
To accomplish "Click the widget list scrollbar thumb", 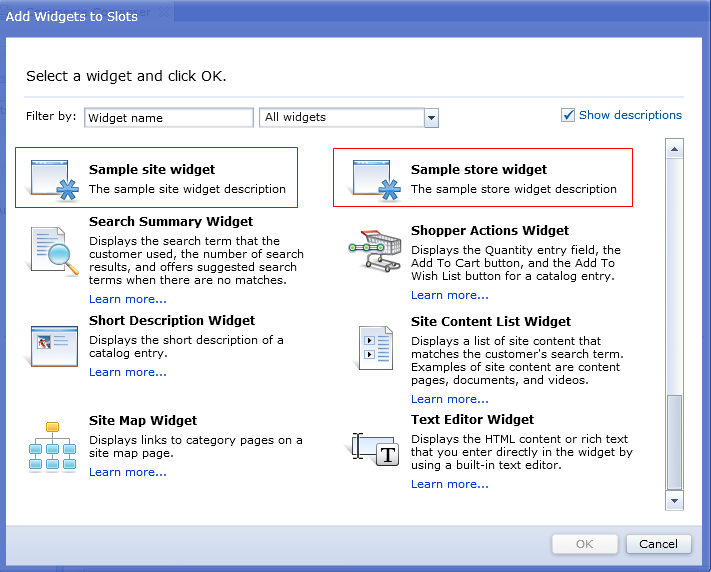I will (x=674, y=442).
